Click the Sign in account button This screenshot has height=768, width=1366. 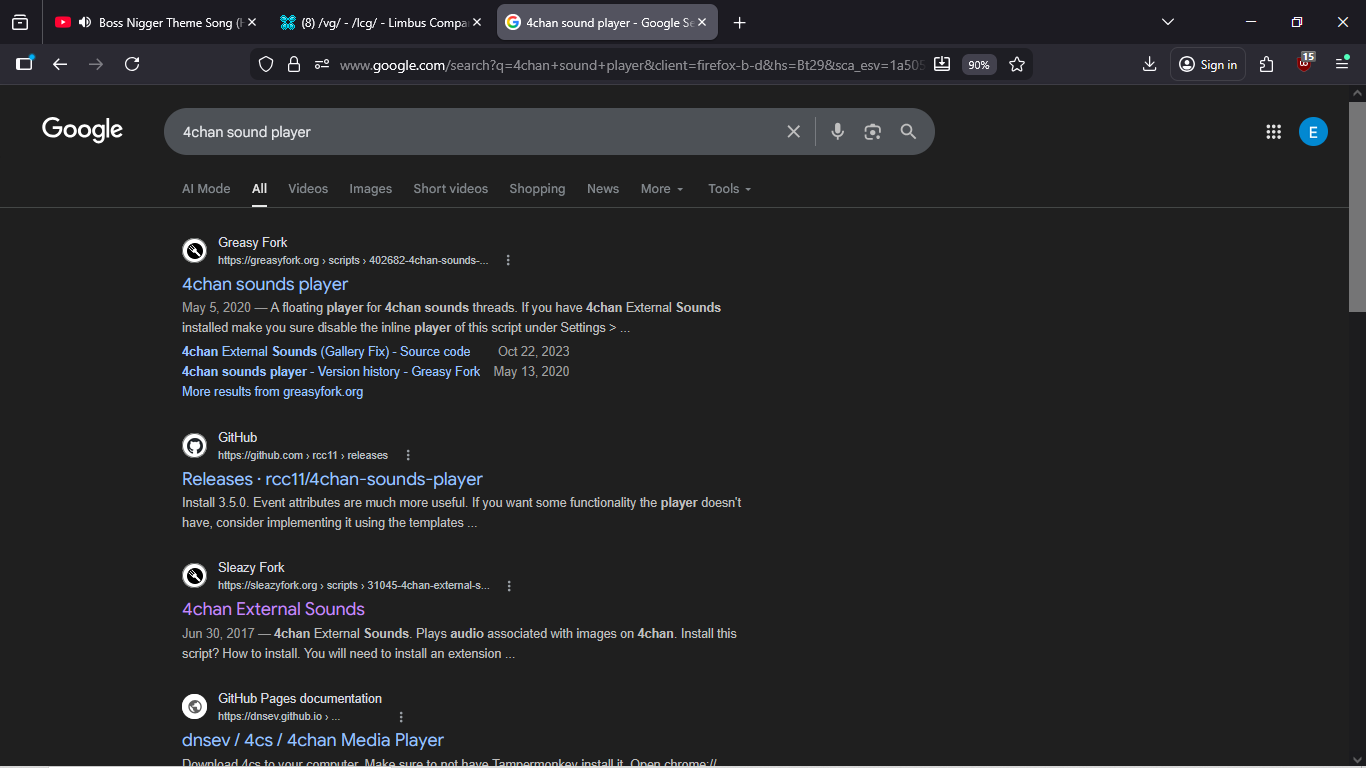[x=1208, y=64]
